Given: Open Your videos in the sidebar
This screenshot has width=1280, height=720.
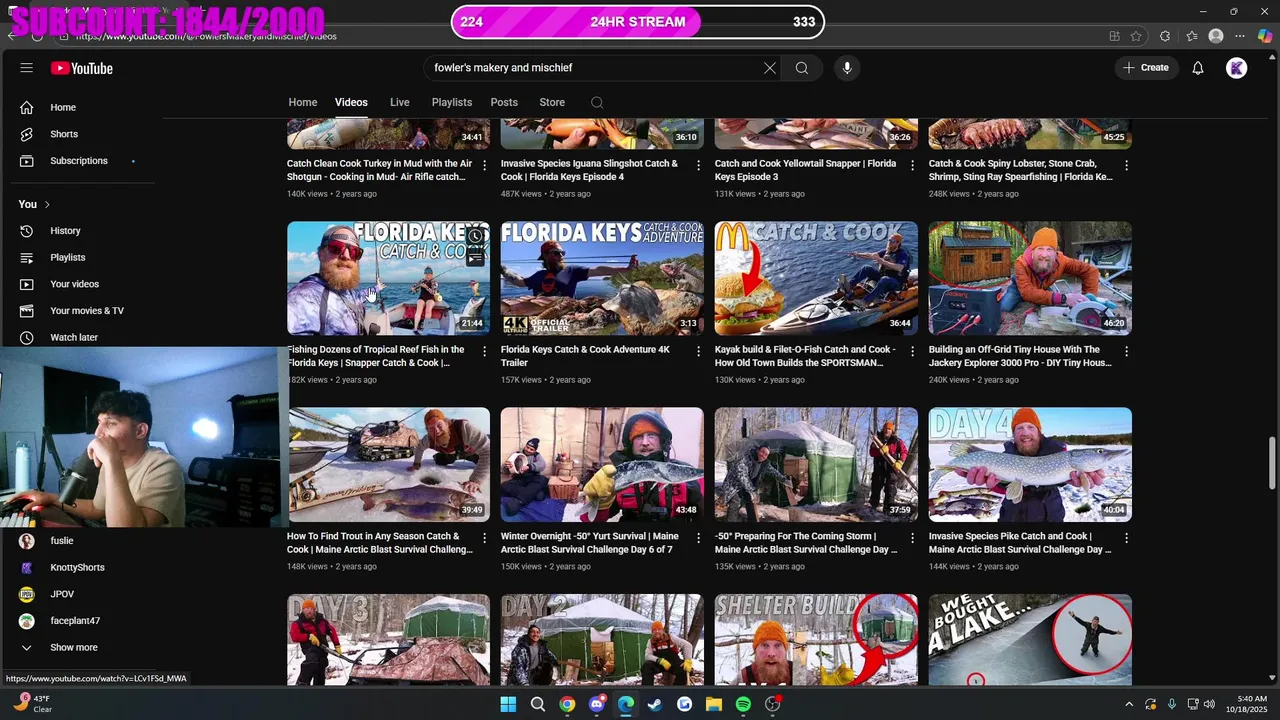Looking at the screenshot, I should [x=74, y=284].
